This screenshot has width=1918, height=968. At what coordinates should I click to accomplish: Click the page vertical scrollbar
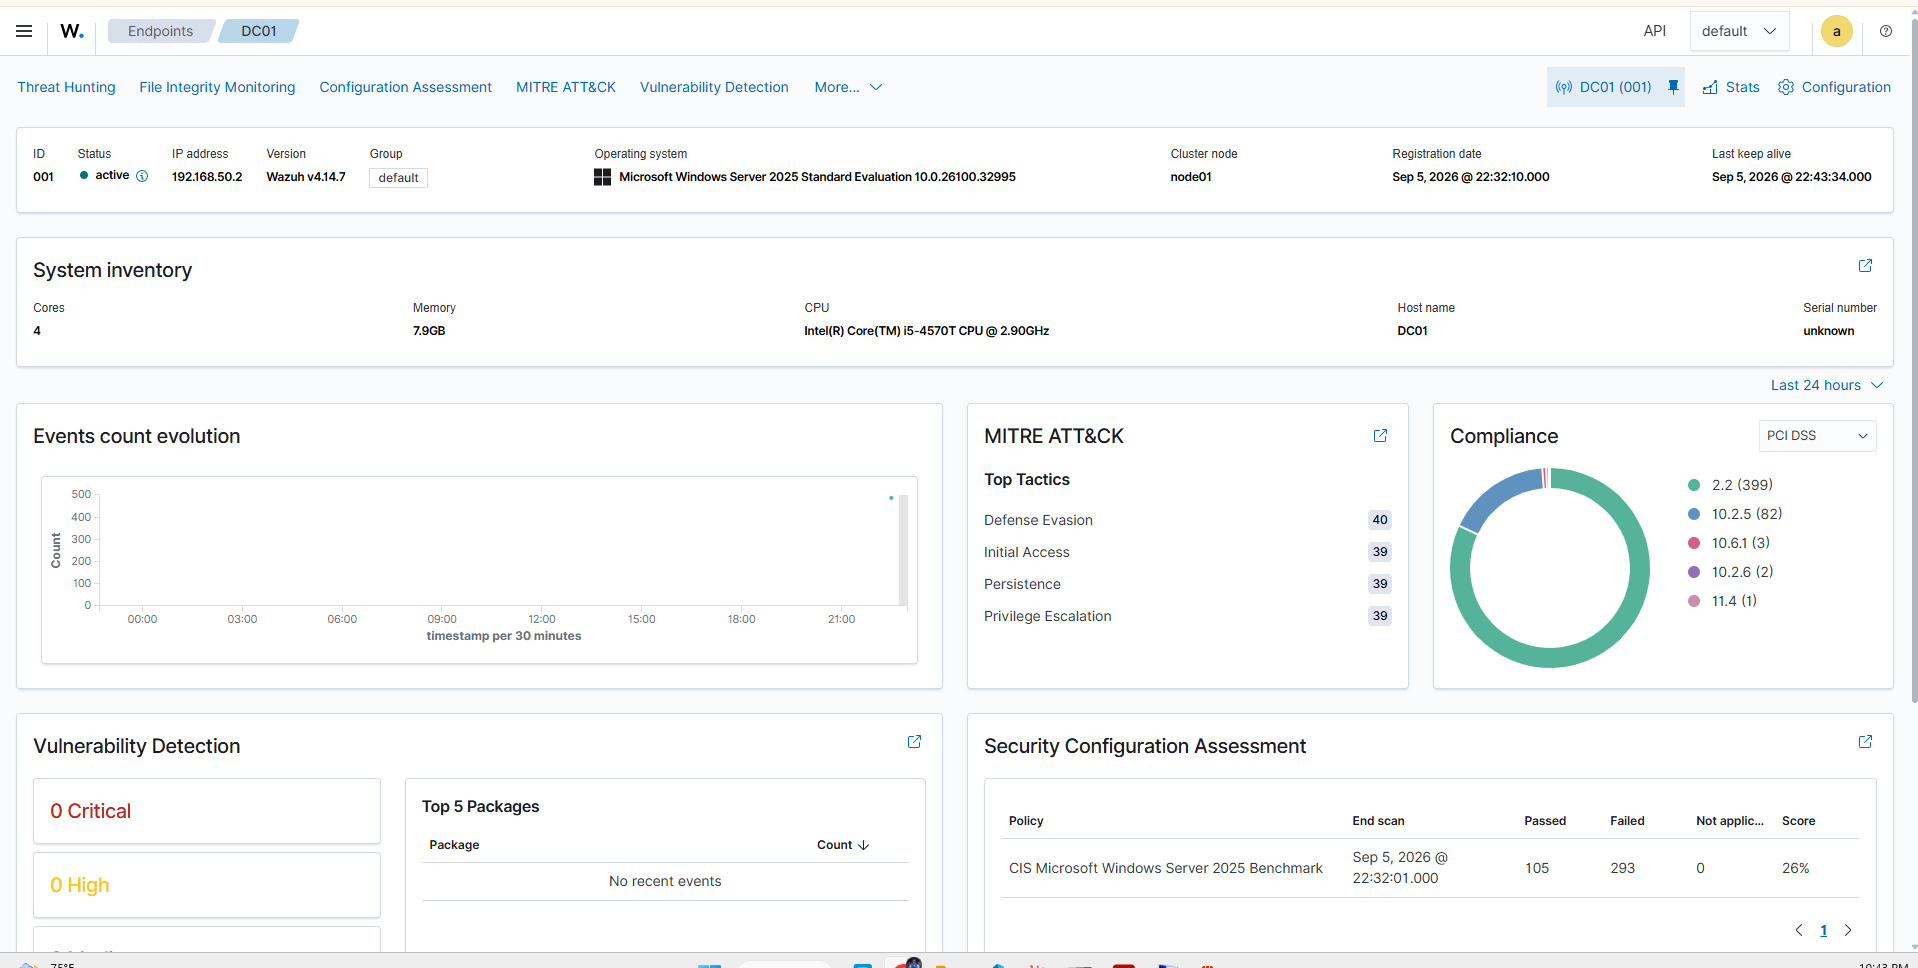click(1914, 360)
